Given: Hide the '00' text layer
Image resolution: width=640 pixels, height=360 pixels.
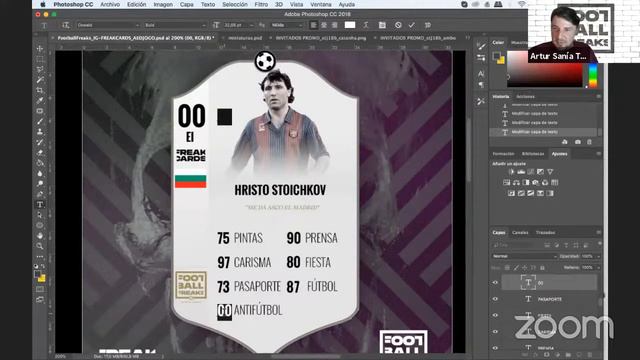Looking at the screenshot, I should (x=495, y=282).
